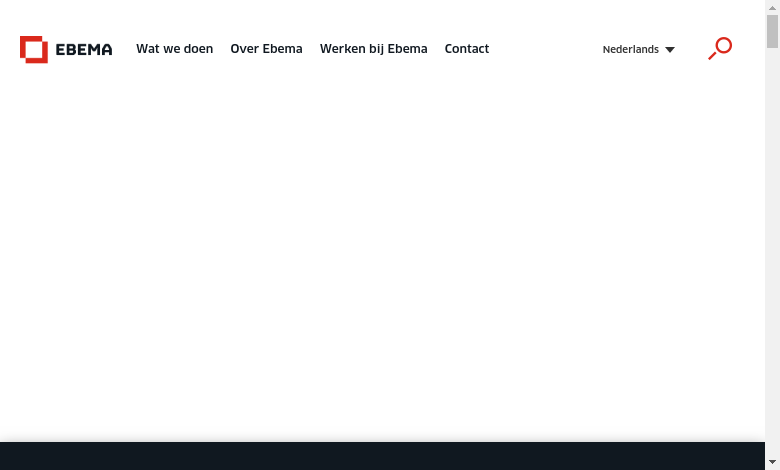Open the Wat we doen menu

[x=174, y=49]
